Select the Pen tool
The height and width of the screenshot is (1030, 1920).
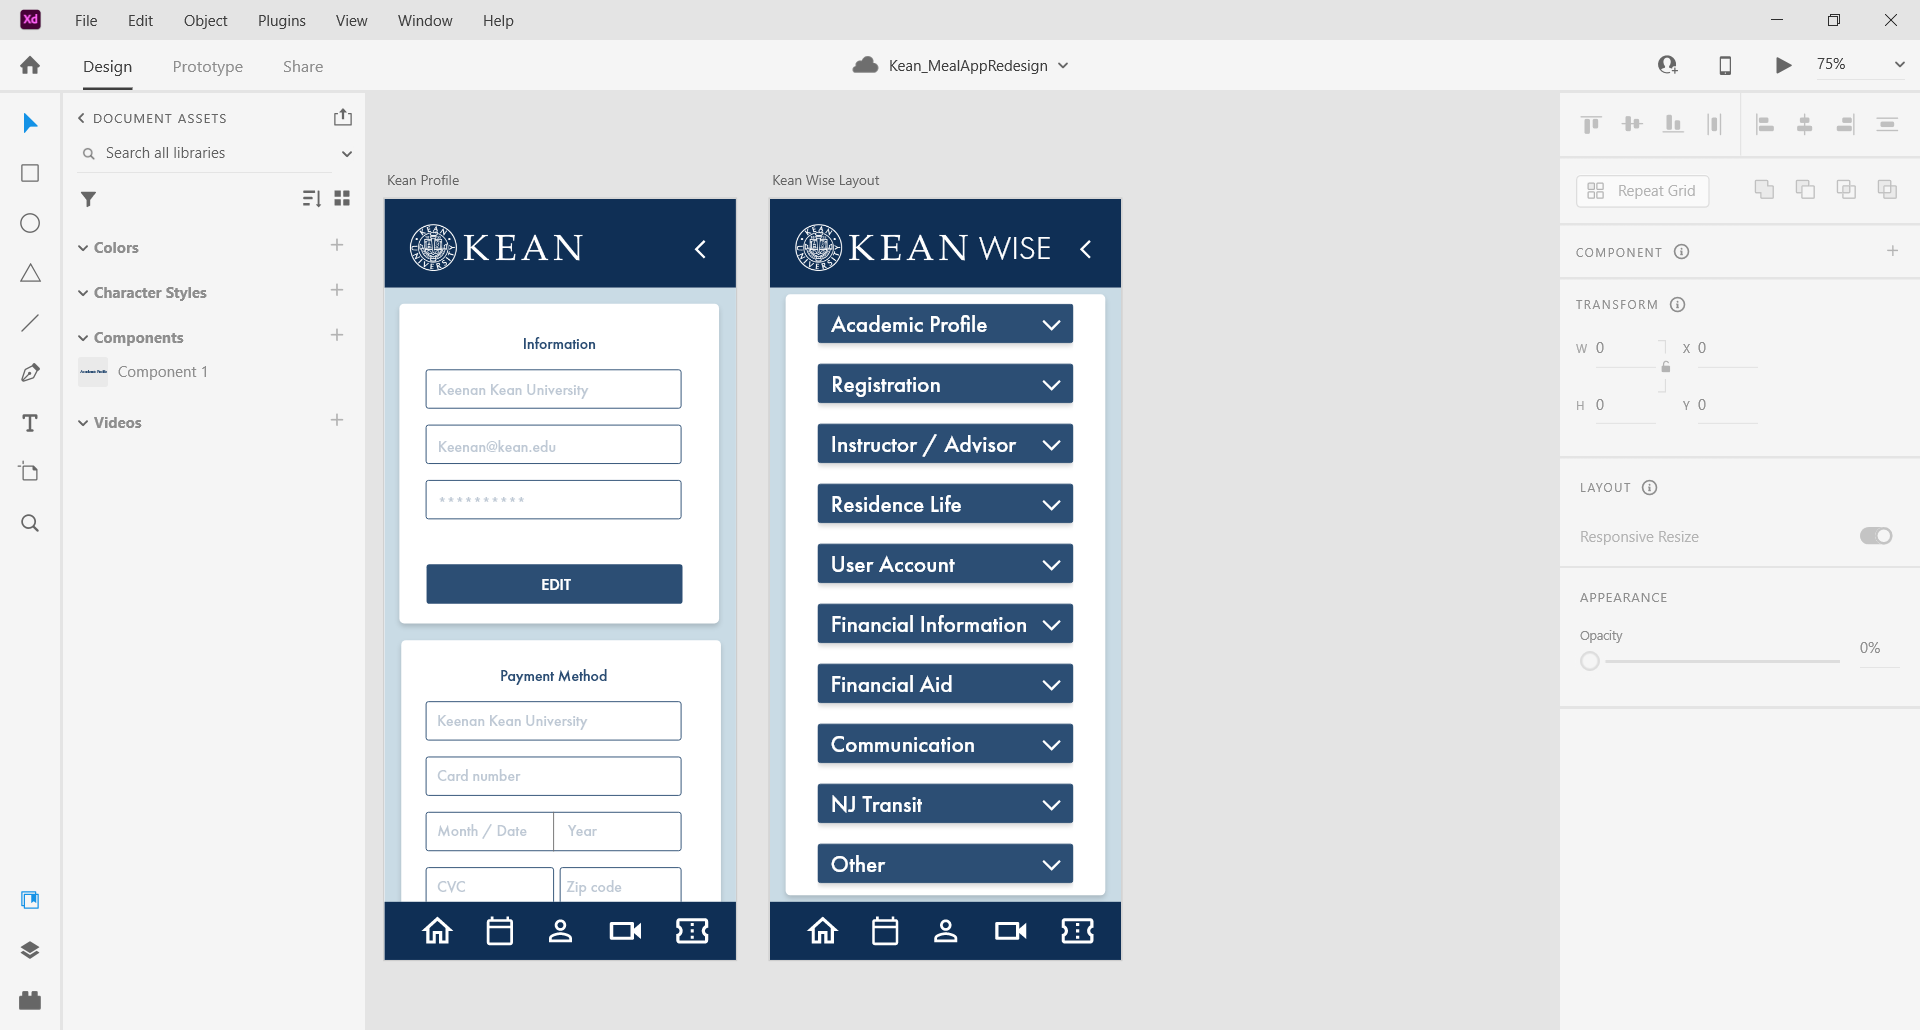point(30,373)
